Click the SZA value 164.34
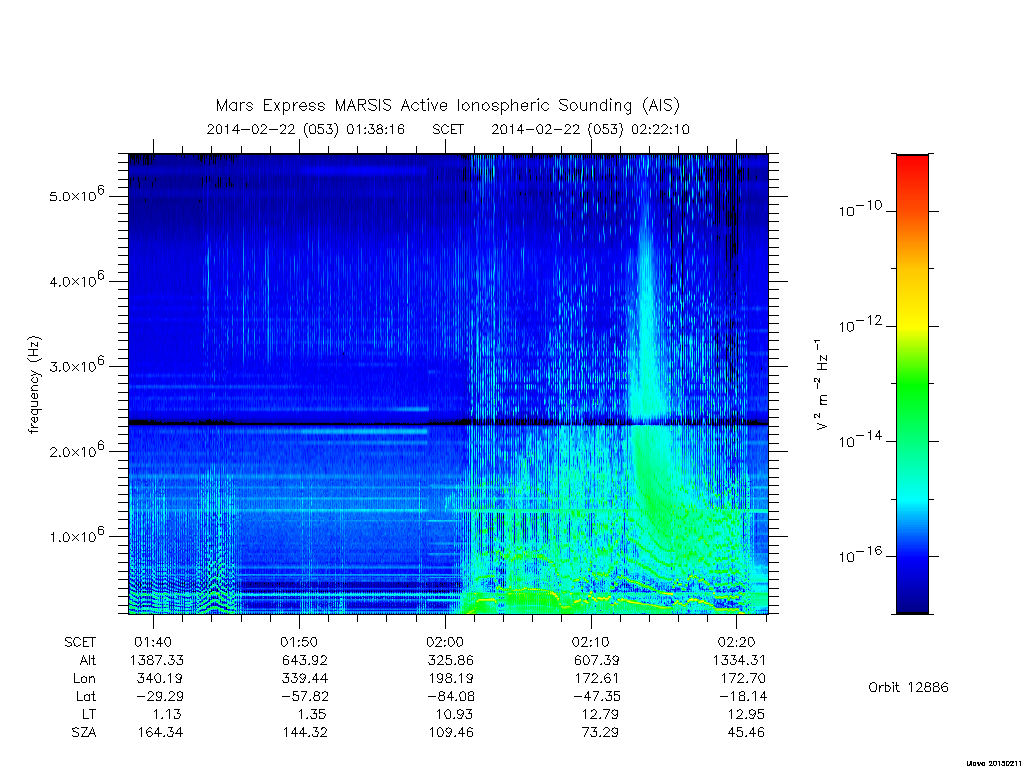 160,732
